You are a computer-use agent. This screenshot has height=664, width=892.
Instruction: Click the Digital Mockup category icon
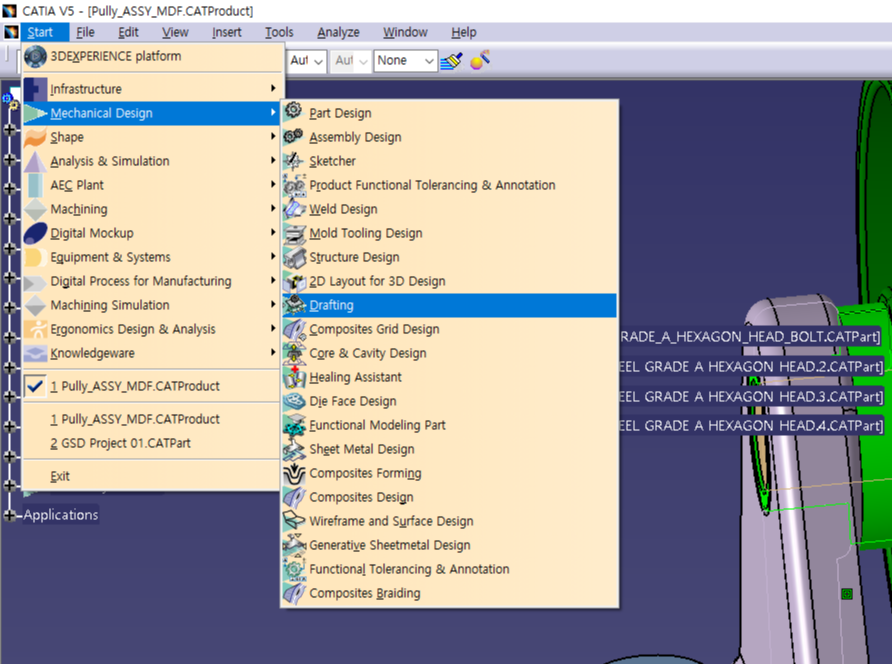pos(35,233)
